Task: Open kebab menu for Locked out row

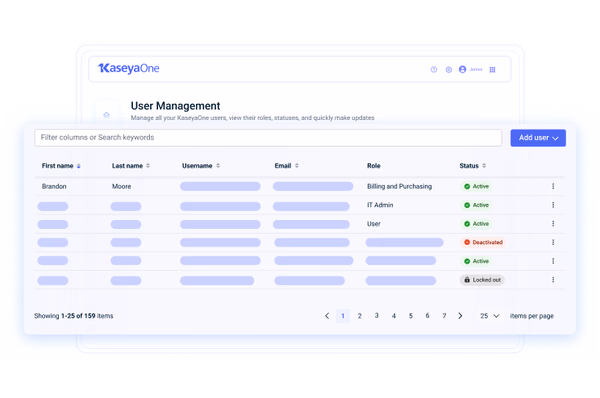Action: [x=553, y=280]
